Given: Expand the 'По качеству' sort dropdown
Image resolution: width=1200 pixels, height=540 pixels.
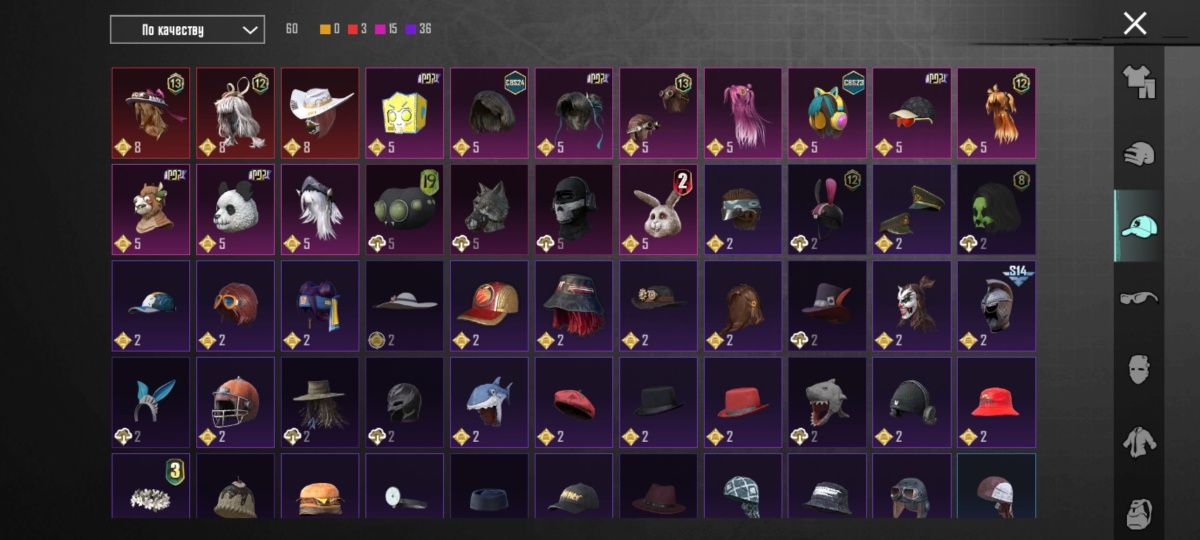Looking at the screenshot, I should (187, 30).
